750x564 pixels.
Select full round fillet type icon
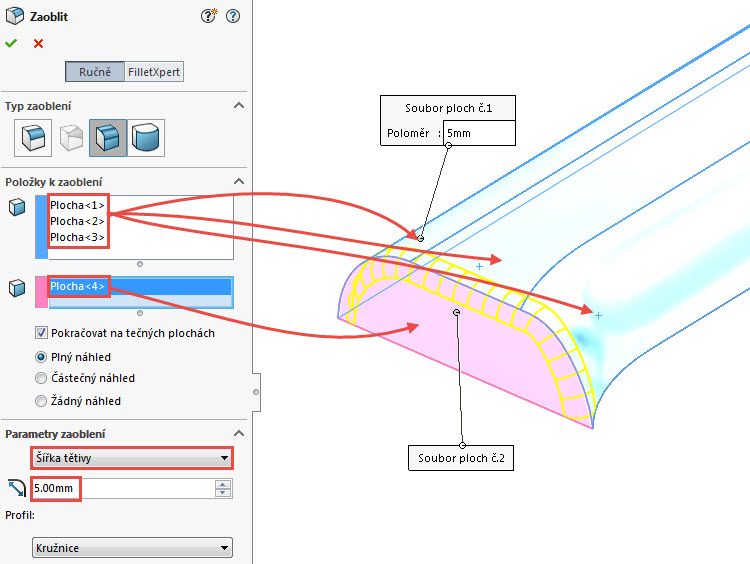(146, 138)
